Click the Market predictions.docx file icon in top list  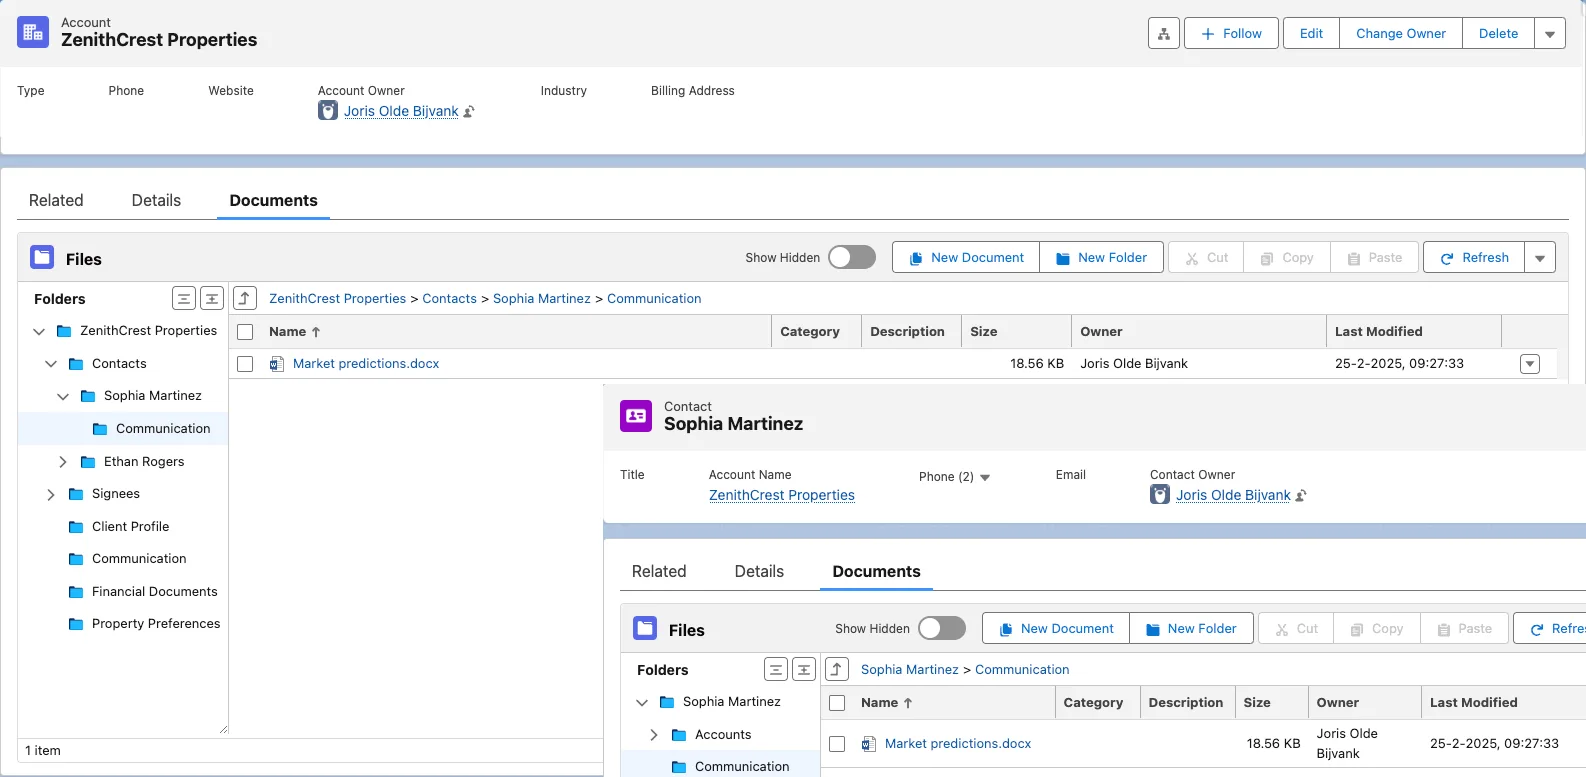(x=277, y=364)
